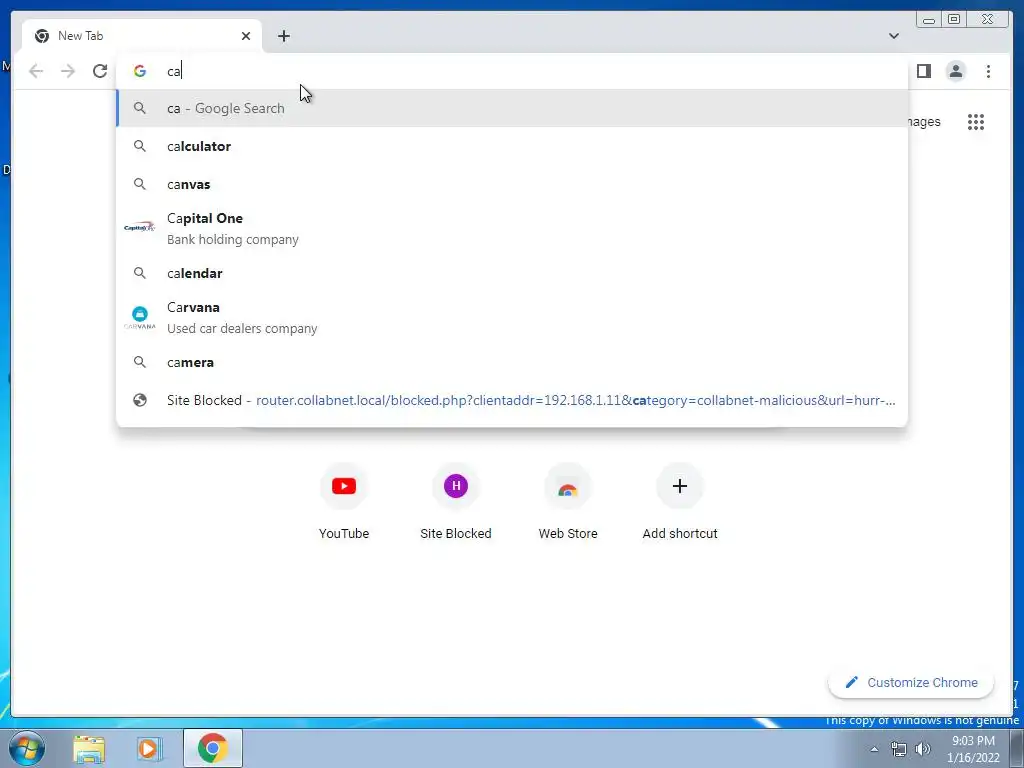This screenshot has height=768, width=1024.
Task: Click the search icon beside camera
Action: click(x=140, y=362)
